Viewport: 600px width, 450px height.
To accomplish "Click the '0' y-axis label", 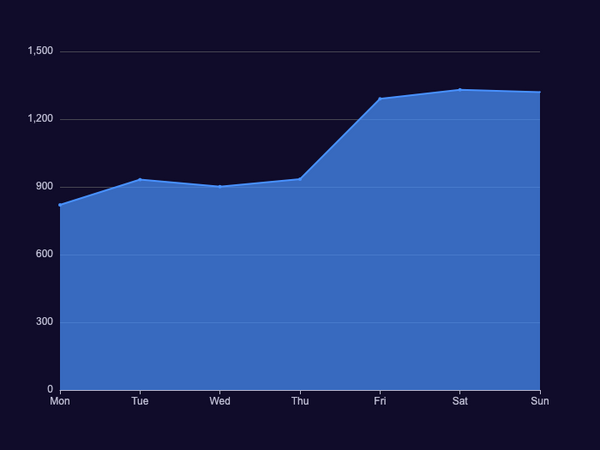I will [50, 390].
